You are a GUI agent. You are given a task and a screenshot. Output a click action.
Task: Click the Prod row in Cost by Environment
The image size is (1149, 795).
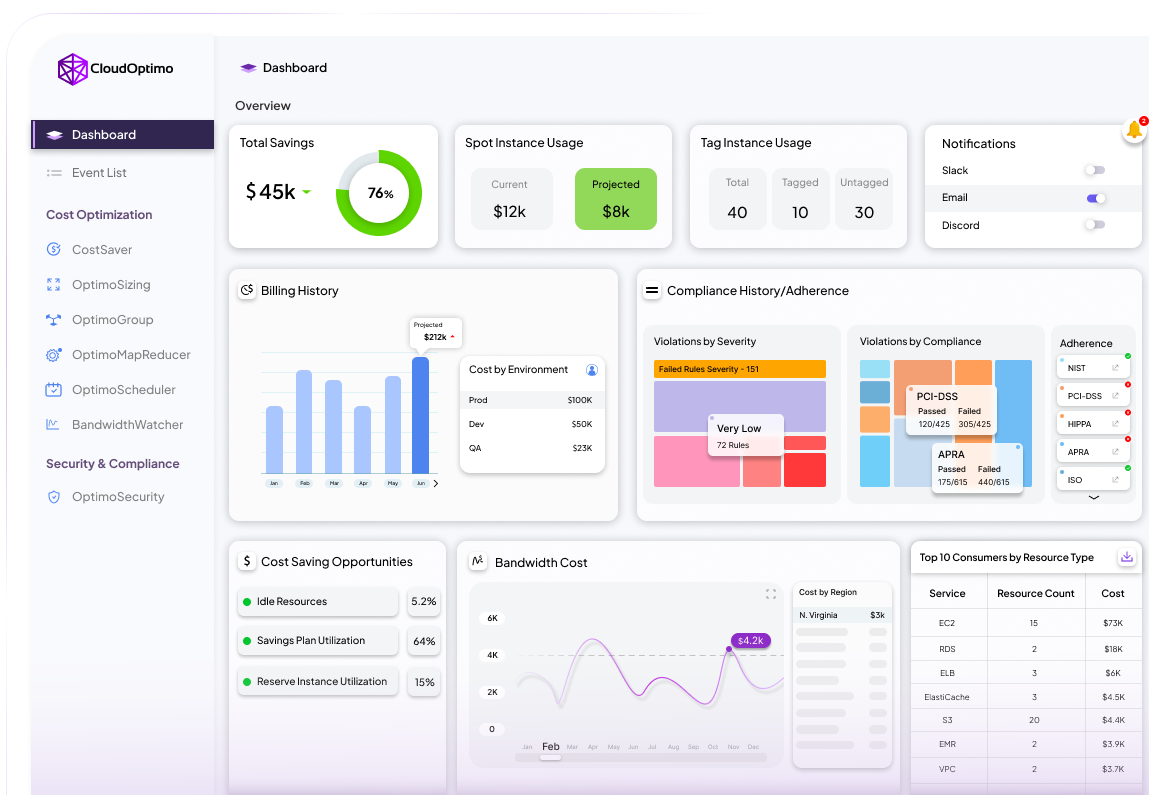pos(531,400)
